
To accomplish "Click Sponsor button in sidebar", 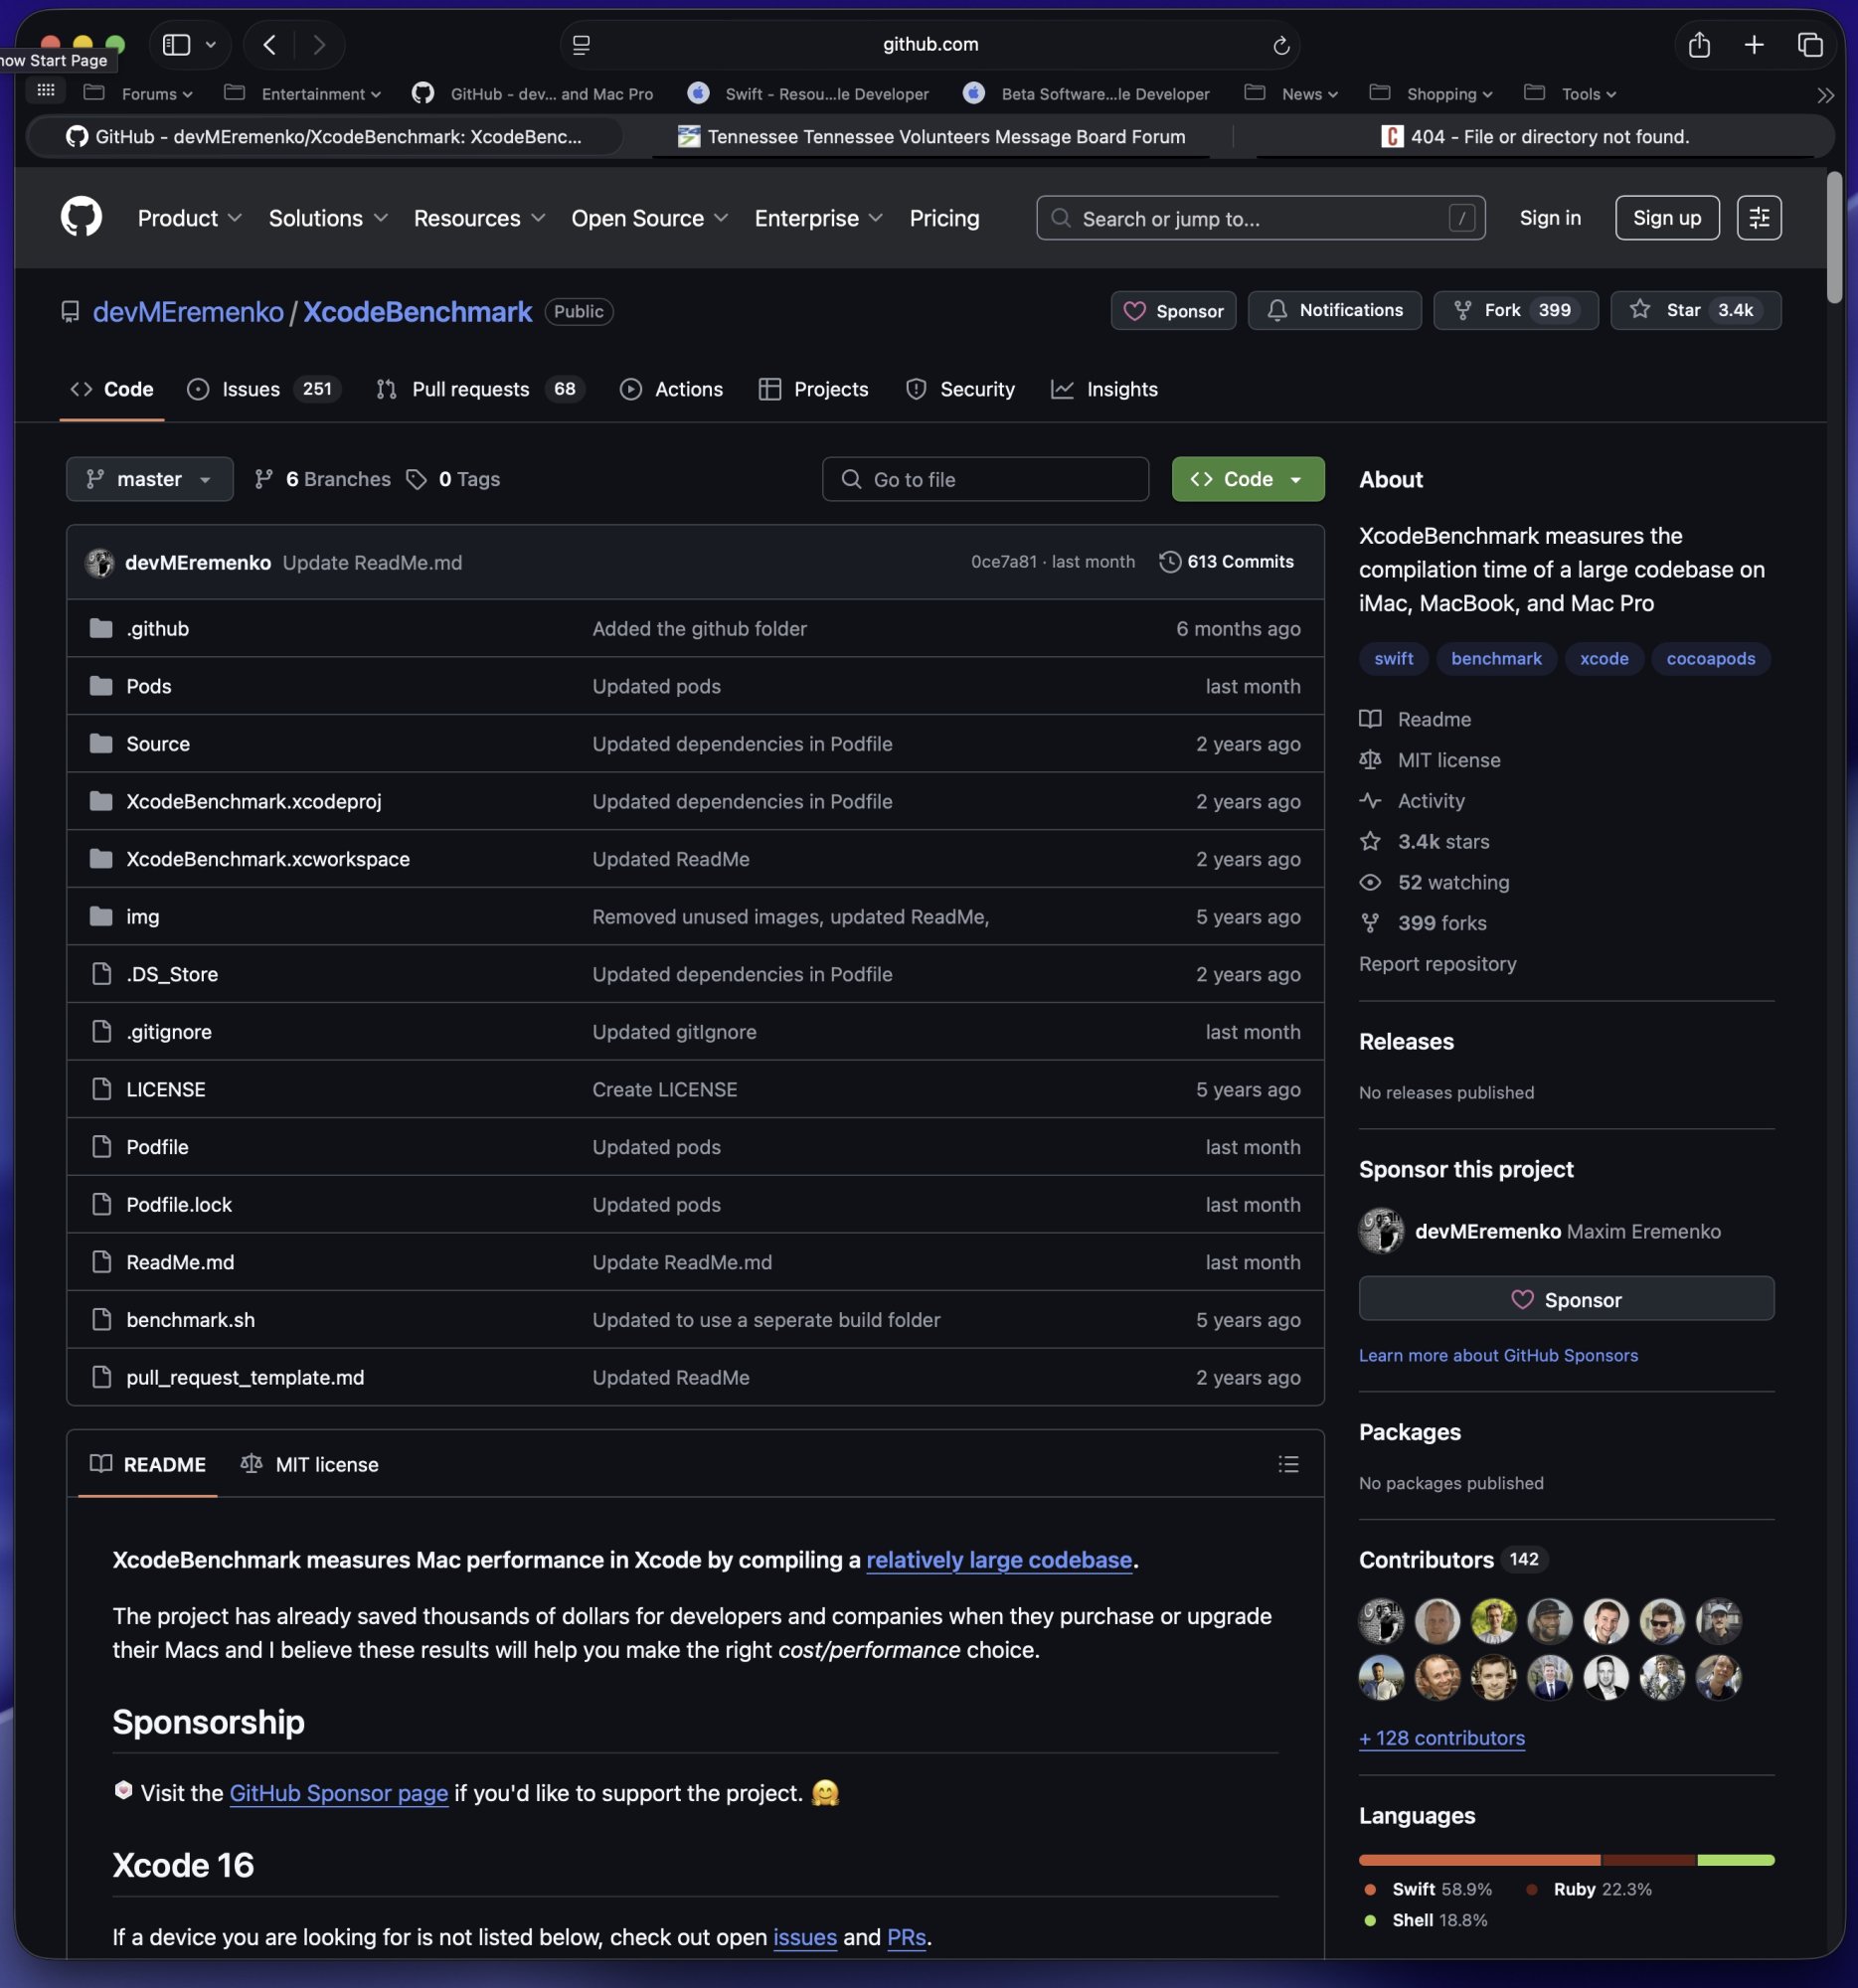I will 1566,1299.
